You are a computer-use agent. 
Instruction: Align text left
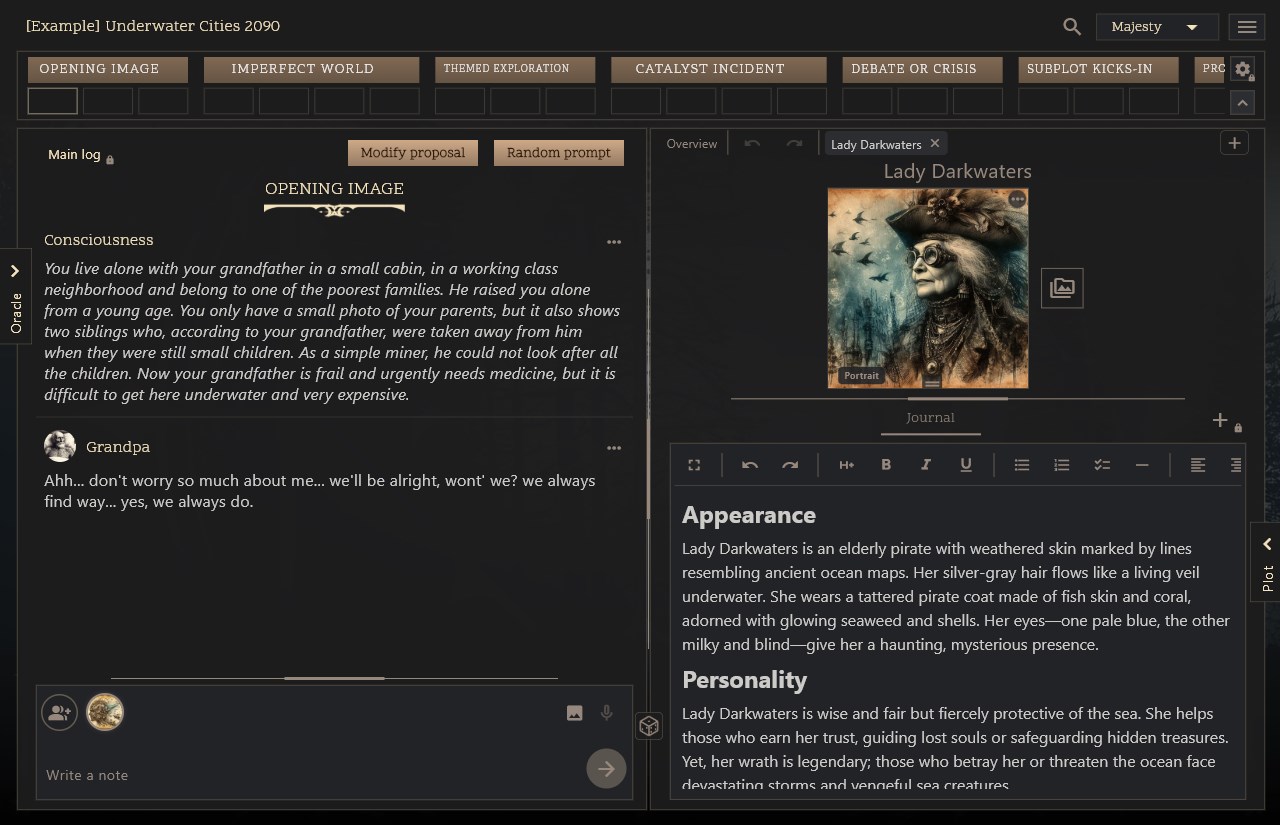pos(1198,465)
